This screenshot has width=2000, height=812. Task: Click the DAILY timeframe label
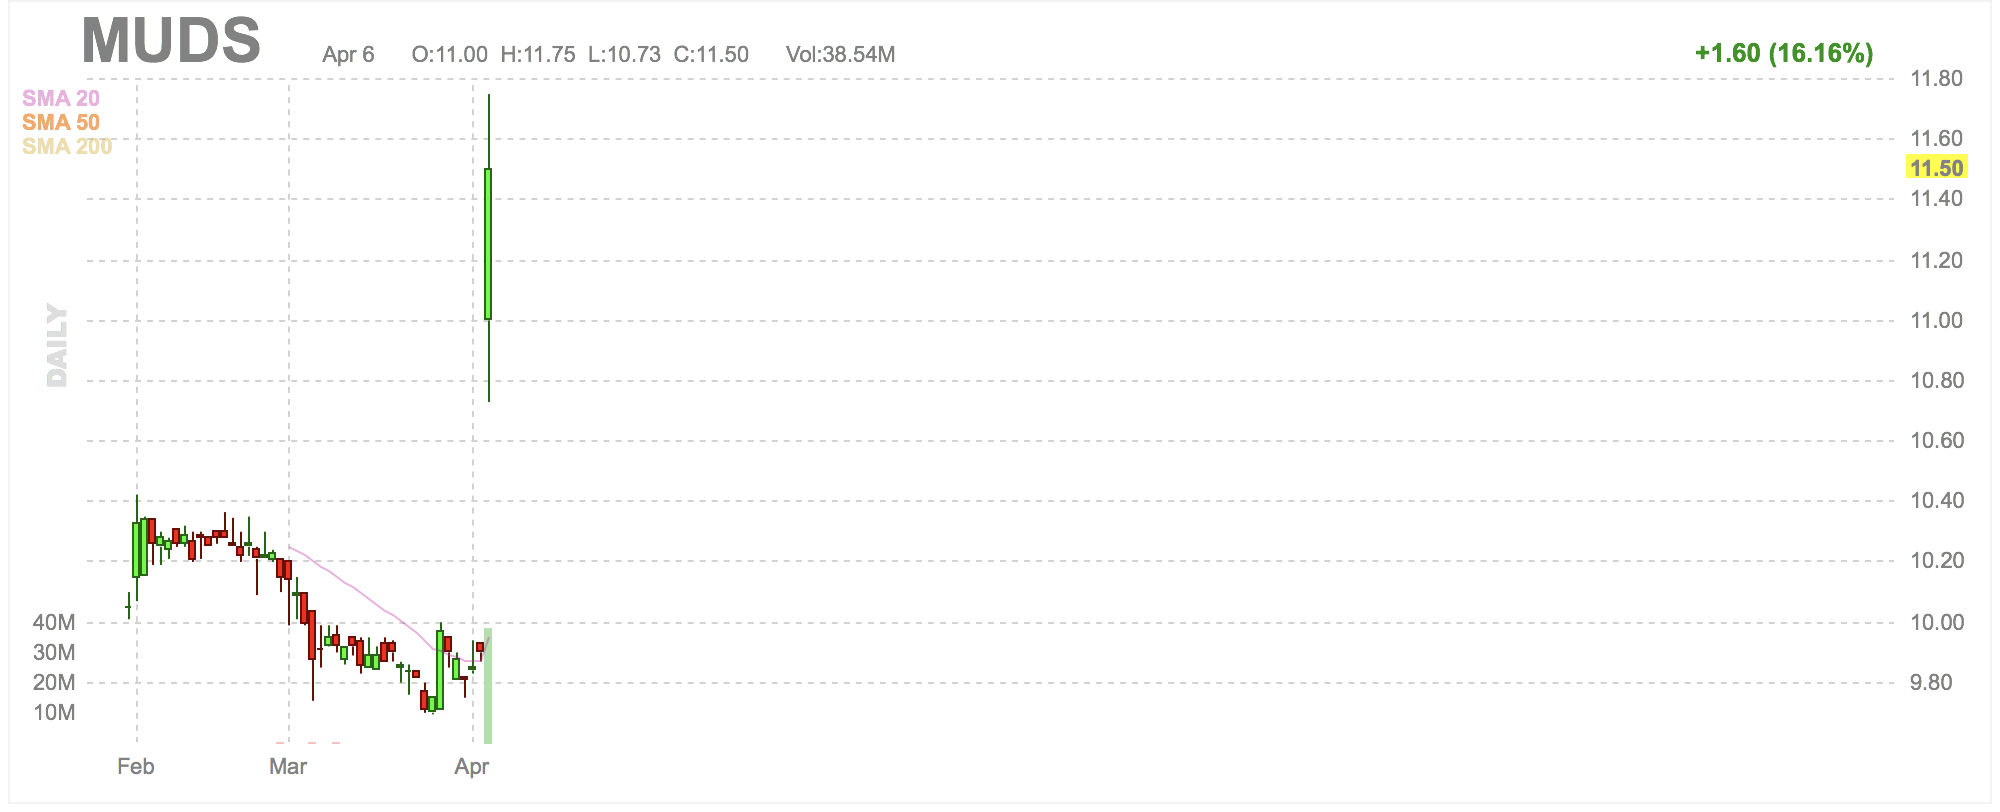pos(57,345)
